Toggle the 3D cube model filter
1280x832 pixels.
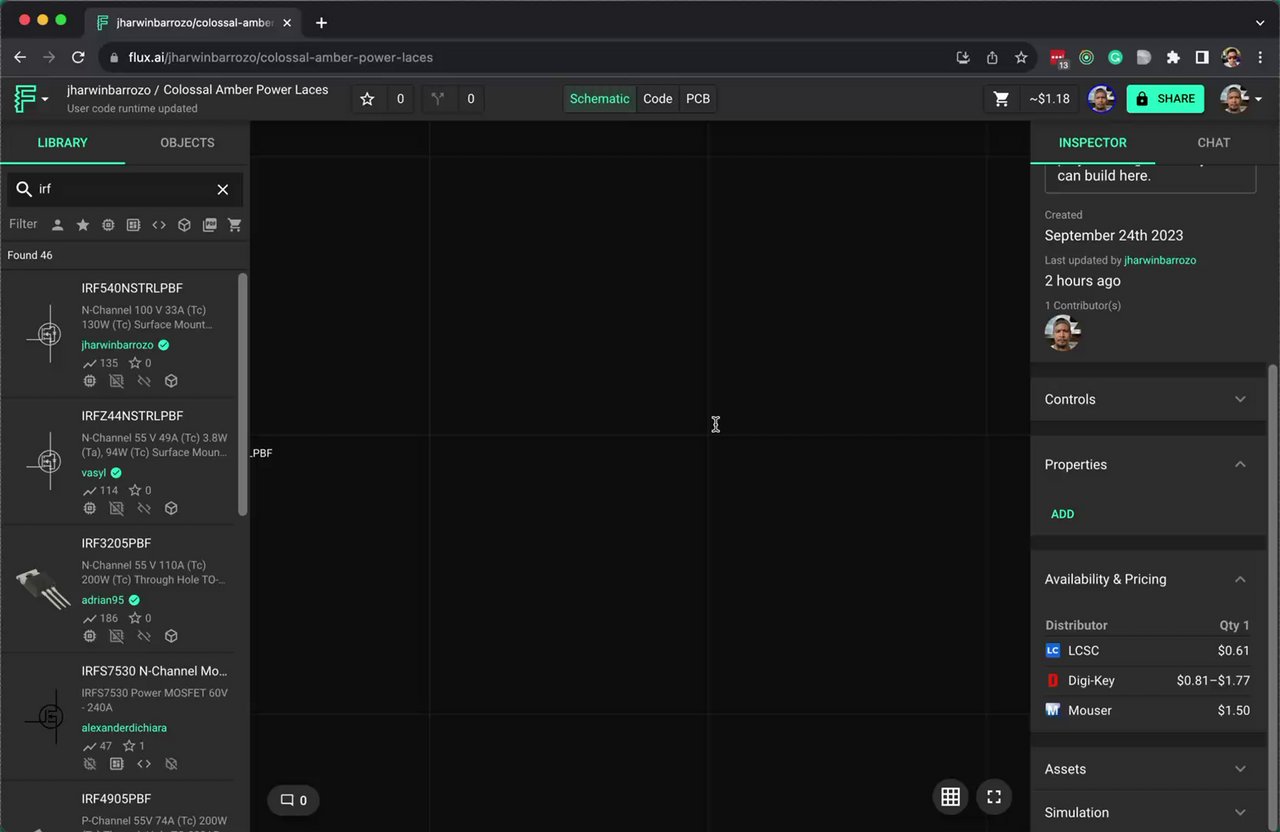[184, 225]
